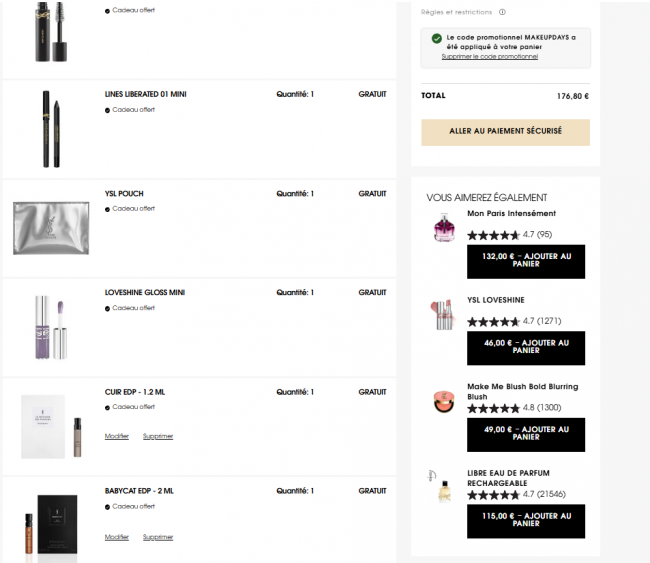Click the green checkmark promo confirmation icon

pyautogui.click(x=437, y=39)
